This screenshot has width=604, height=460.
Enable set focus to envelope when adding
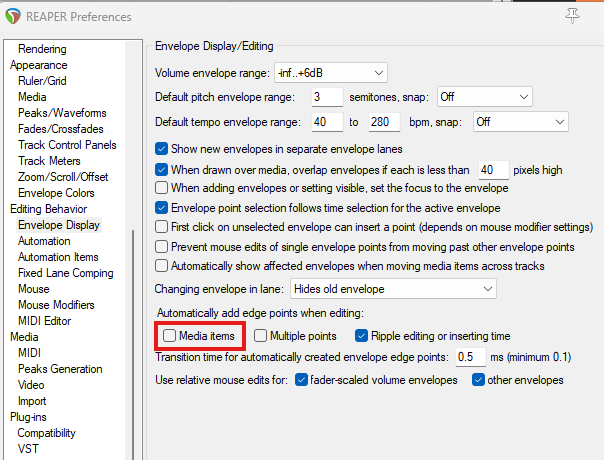click(x=161, y=188)
